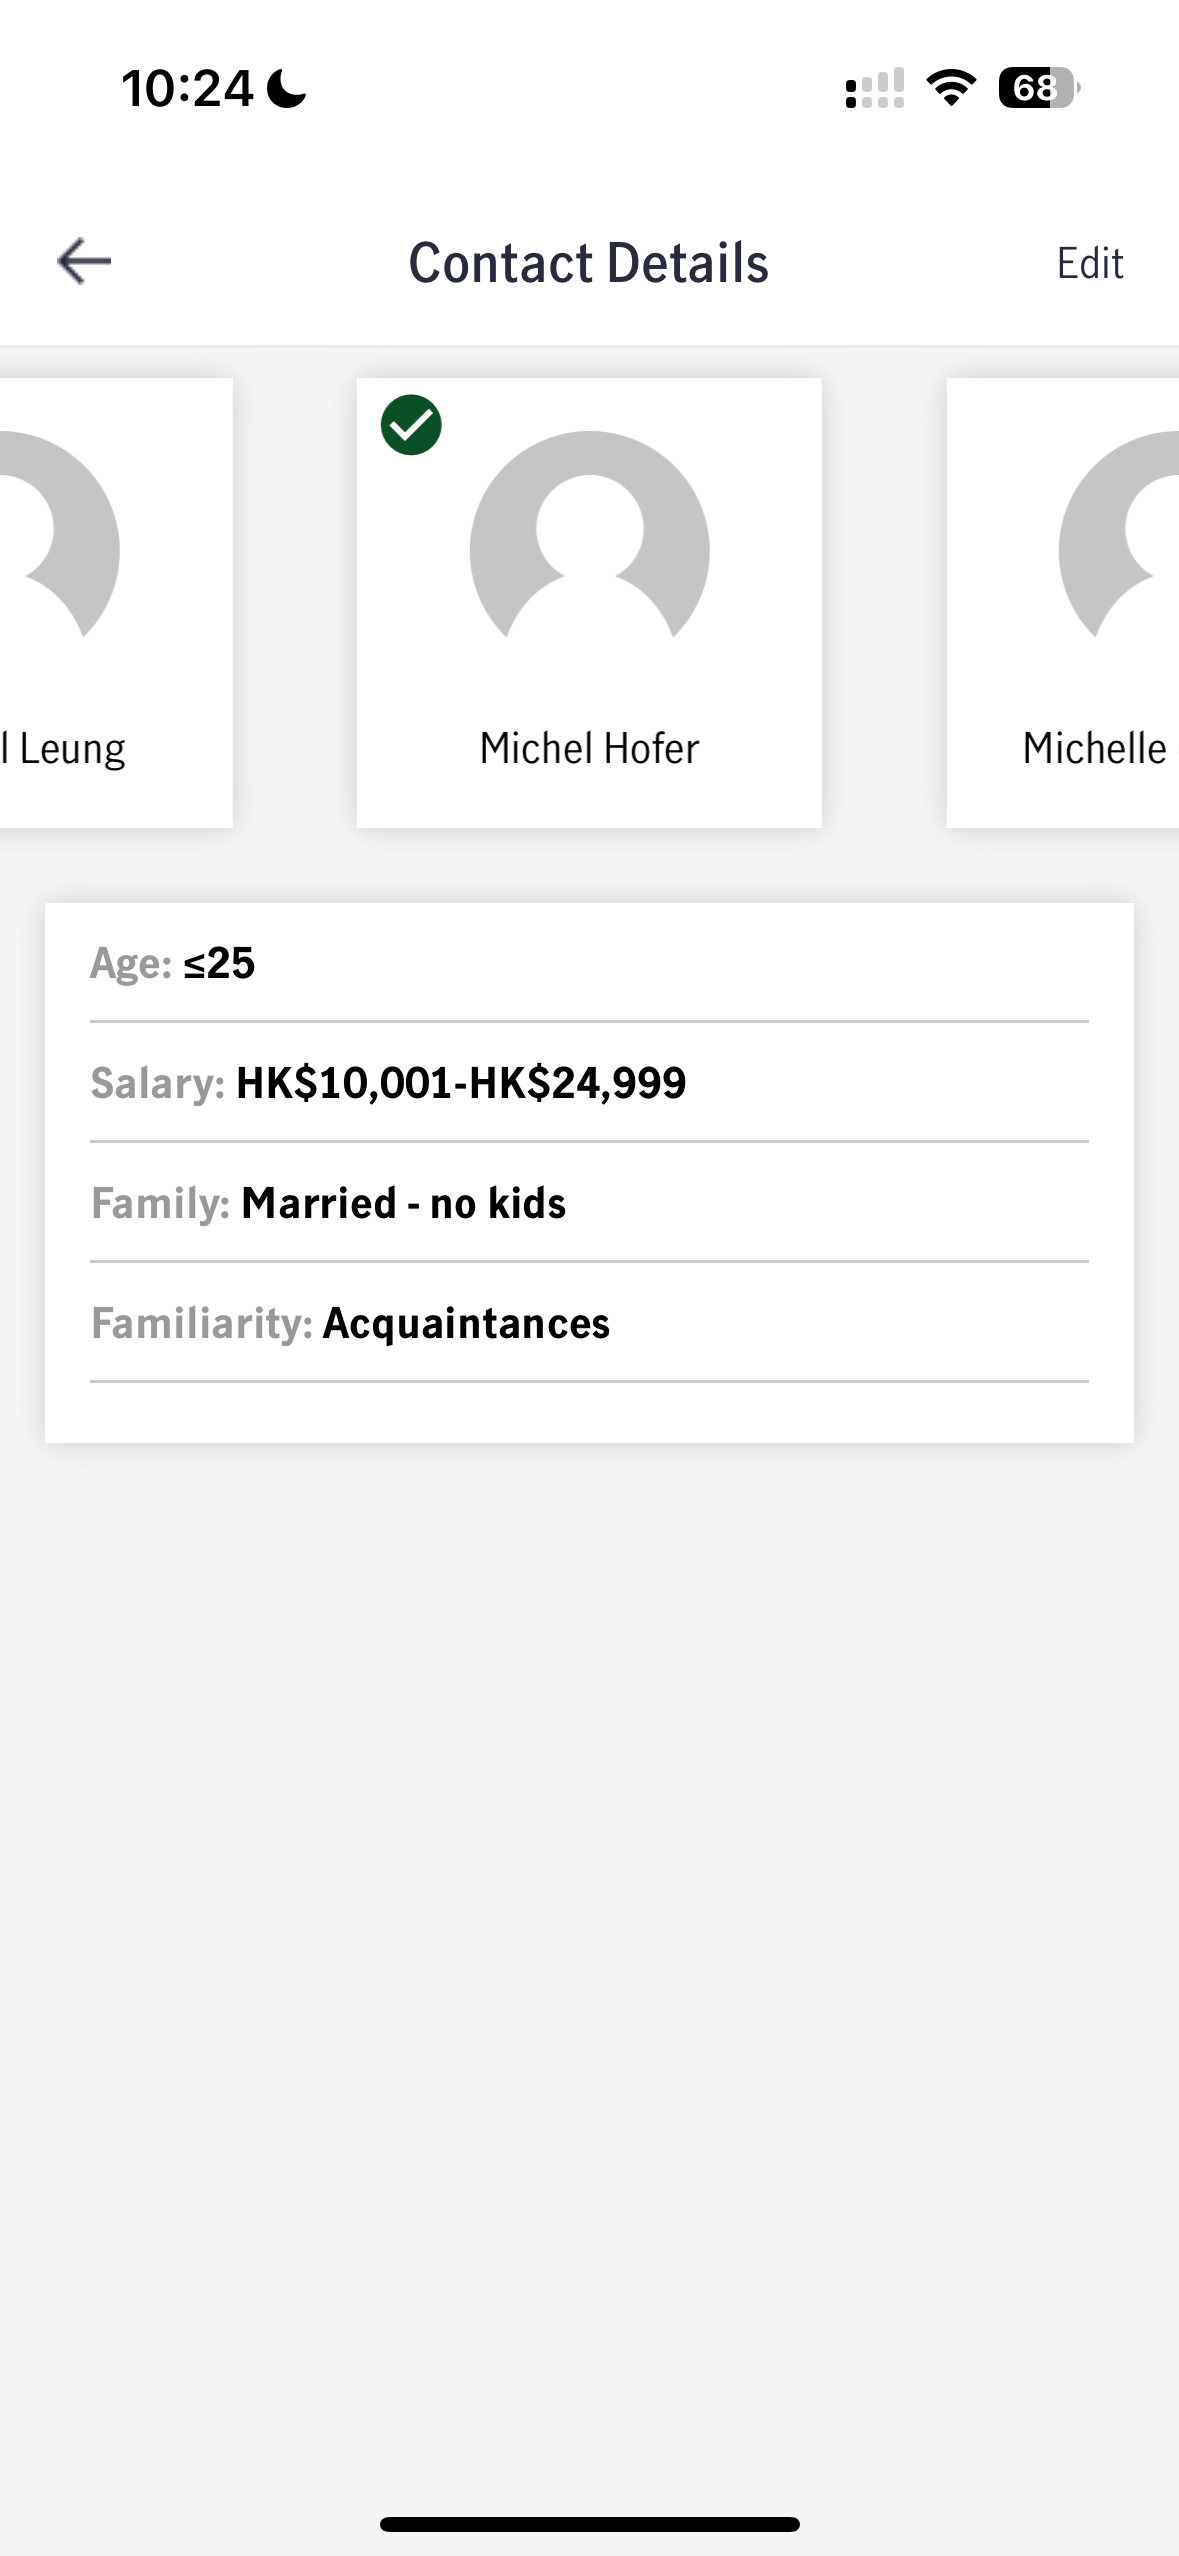Tap the home indicator bar

point(589,2524)
